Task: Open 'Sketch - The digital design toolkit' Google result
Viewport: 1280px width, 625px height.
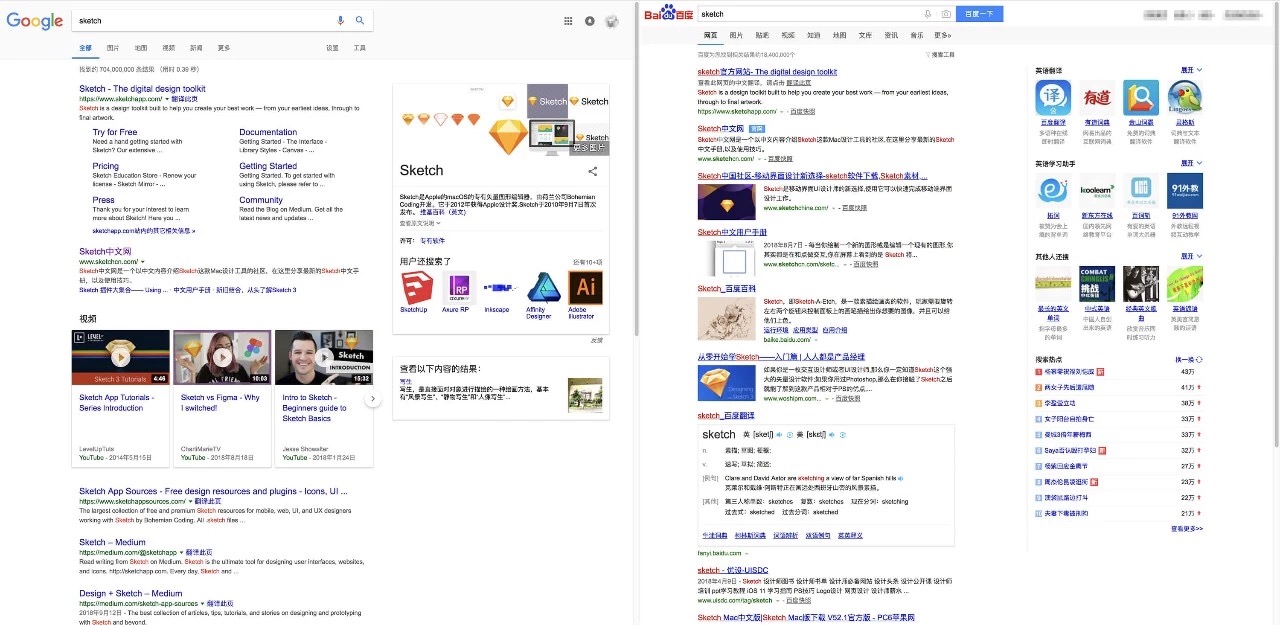Action: pos(142,89)
